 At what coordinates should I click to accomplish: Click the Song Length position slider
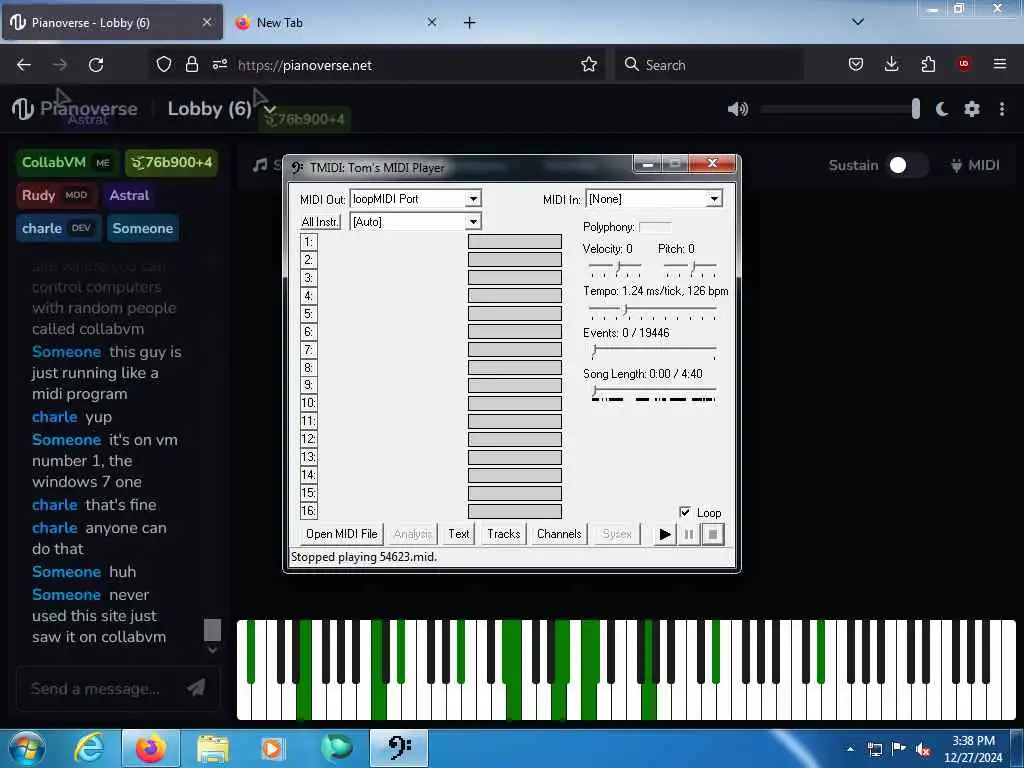click(652, 392)
